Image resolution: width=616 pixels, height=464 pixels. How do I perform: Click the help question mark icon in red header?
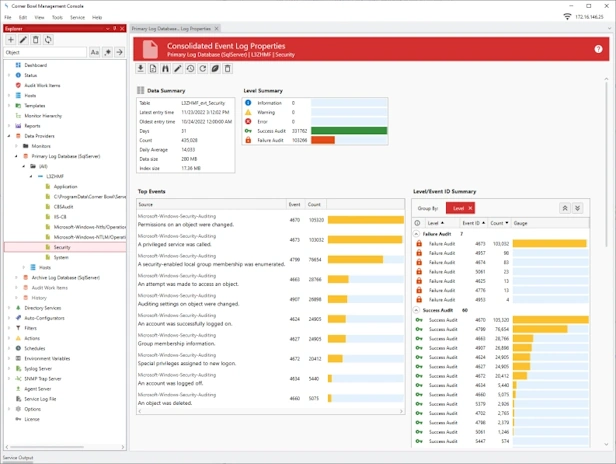pyautogui.click(x=598, y=49)
